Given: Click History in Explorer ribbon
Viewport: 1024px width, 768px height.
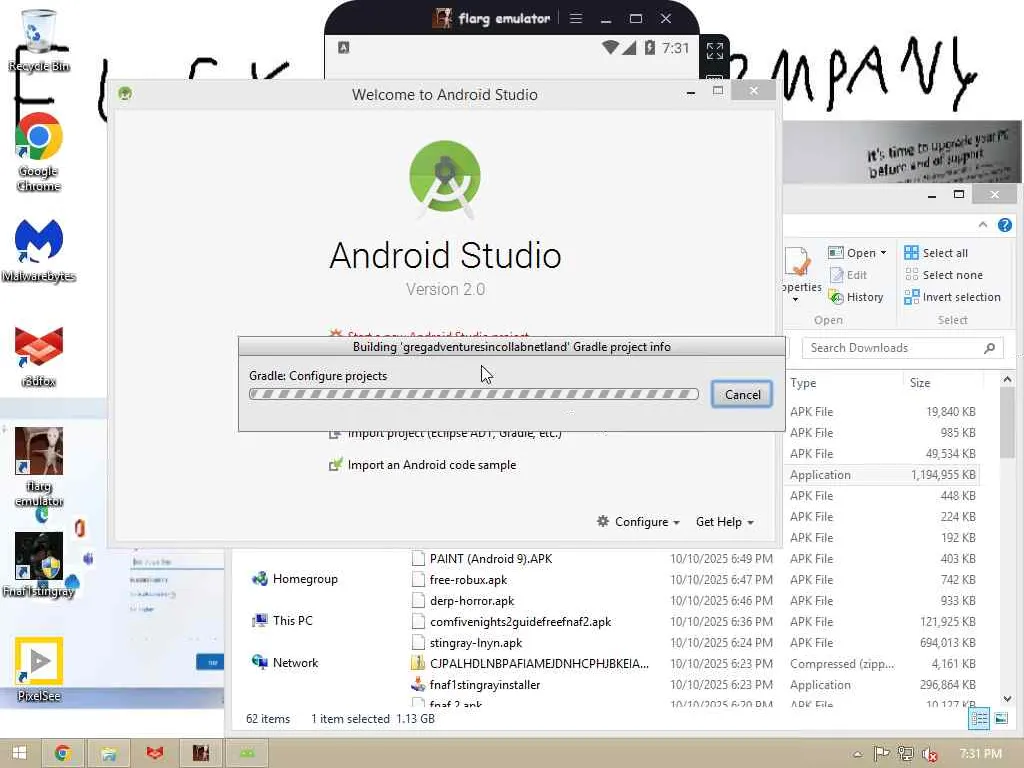Looking at the screenshot, I should [856, 297].
